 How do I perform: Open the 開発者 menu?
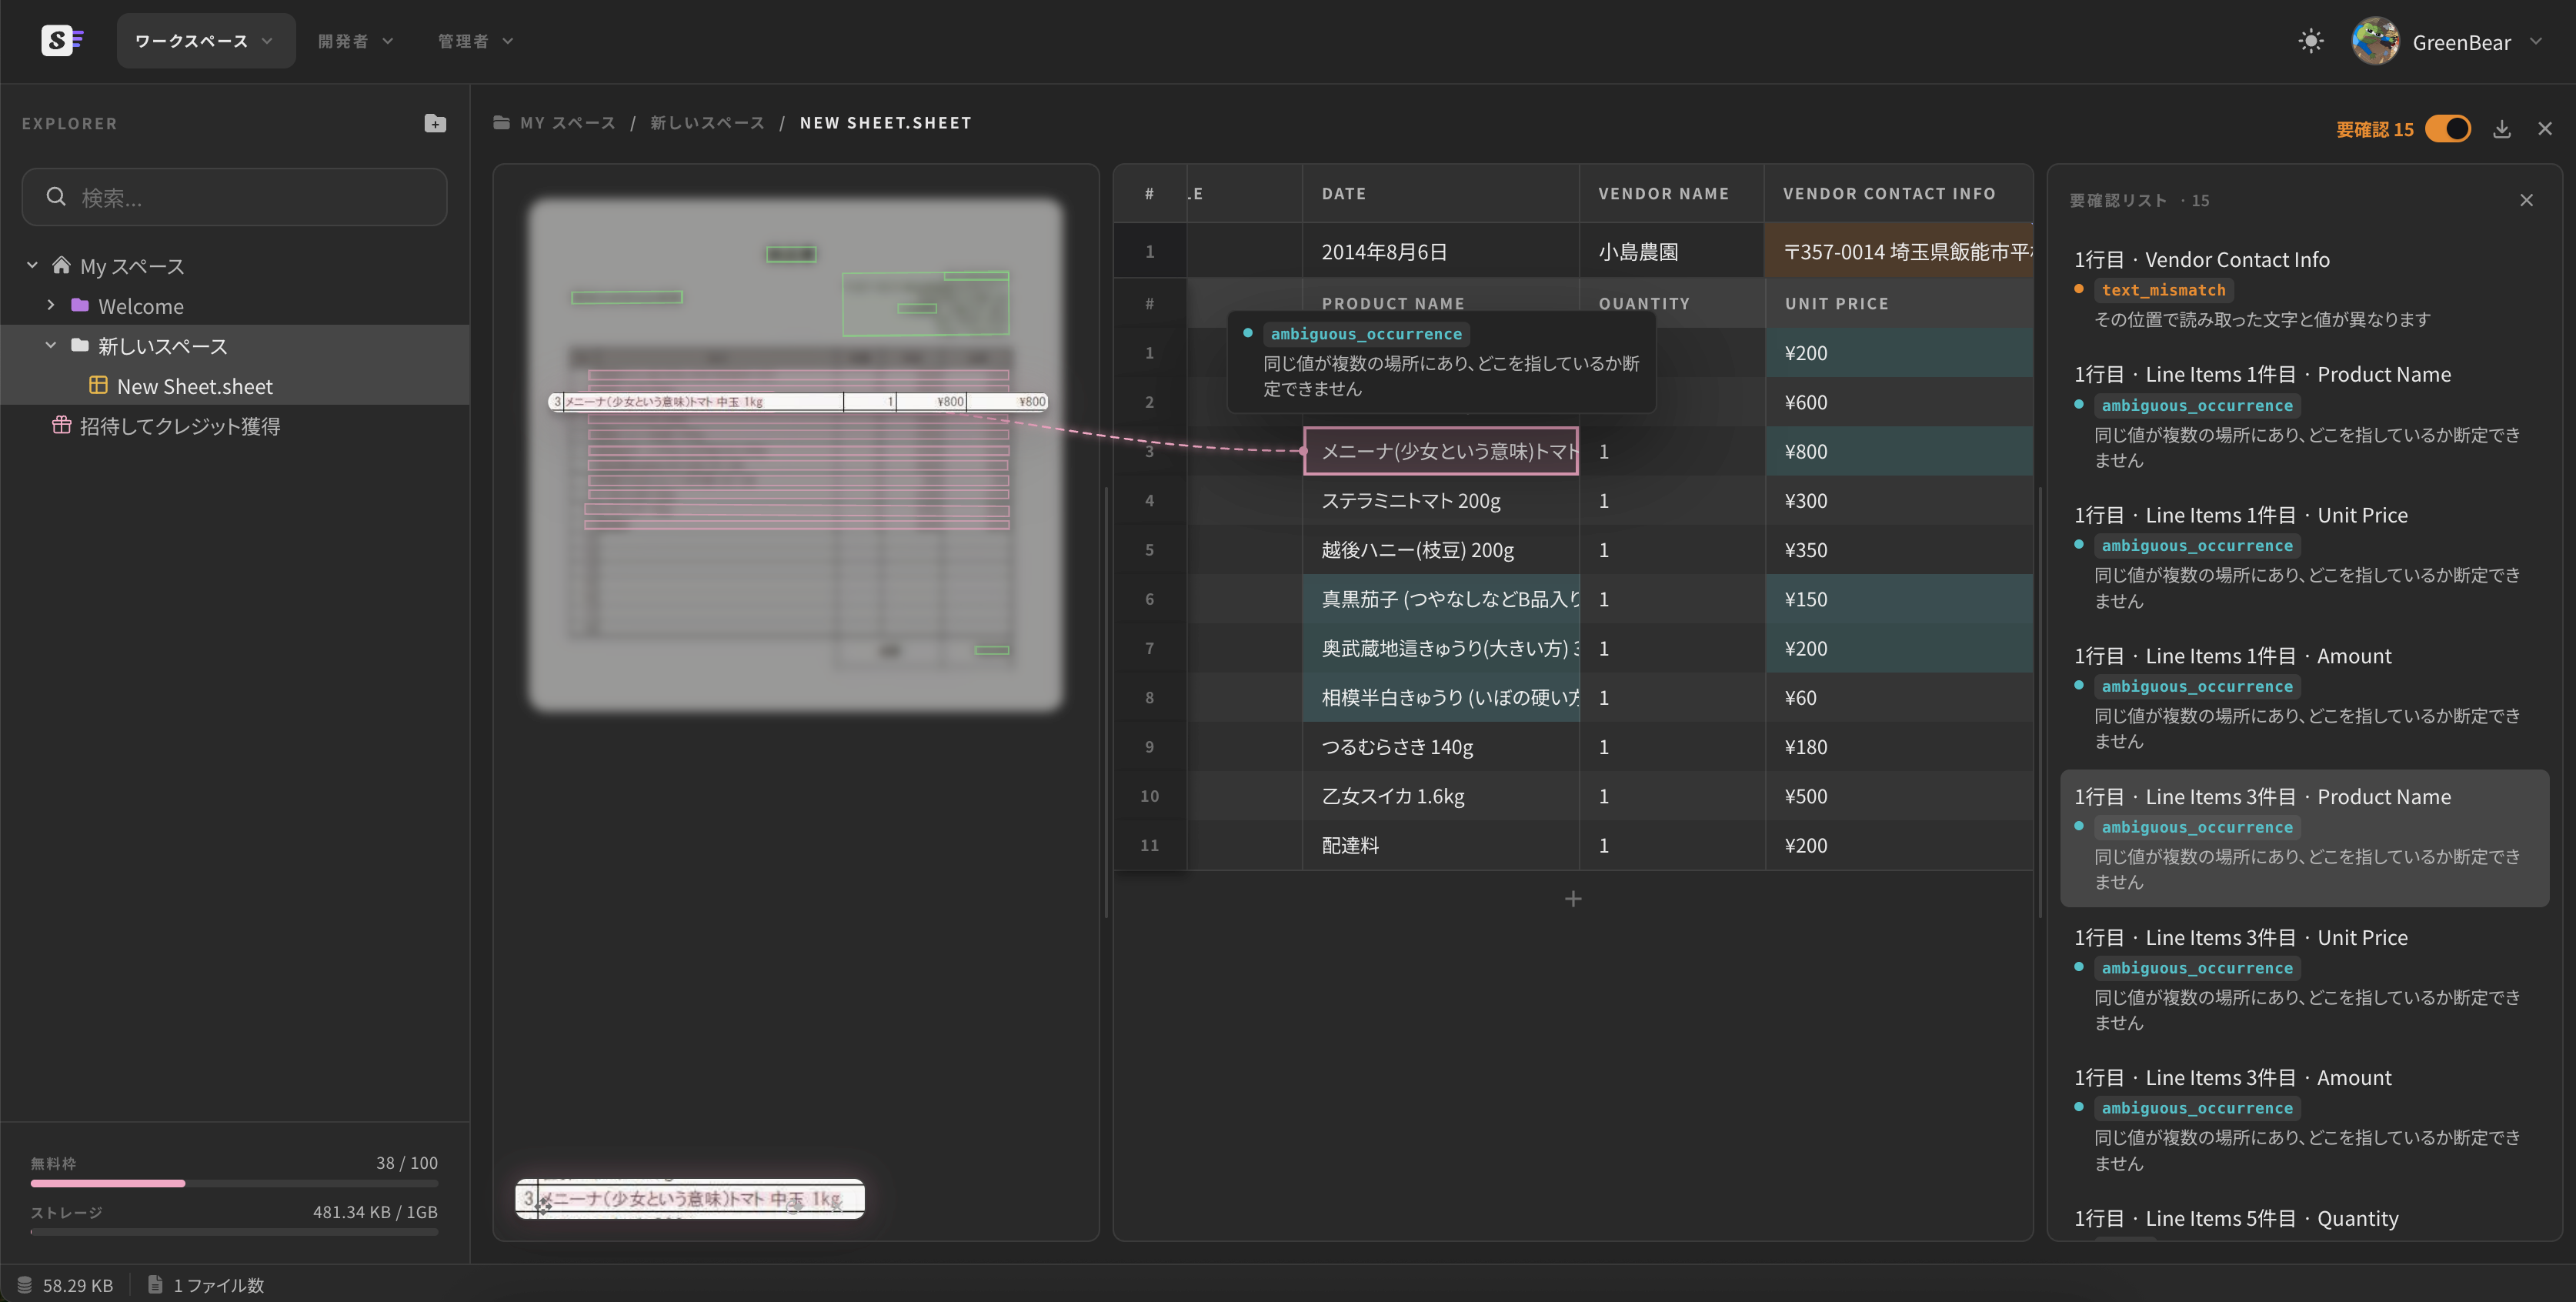click(355, 41)
